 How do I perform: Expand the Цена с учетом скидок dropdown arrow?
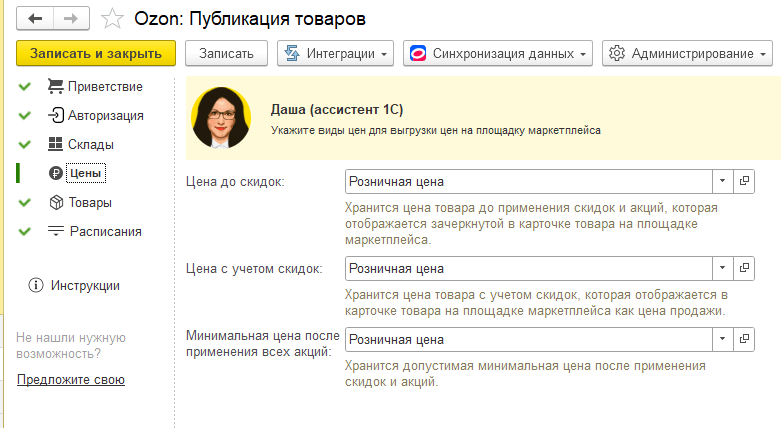tap(722, 269)
